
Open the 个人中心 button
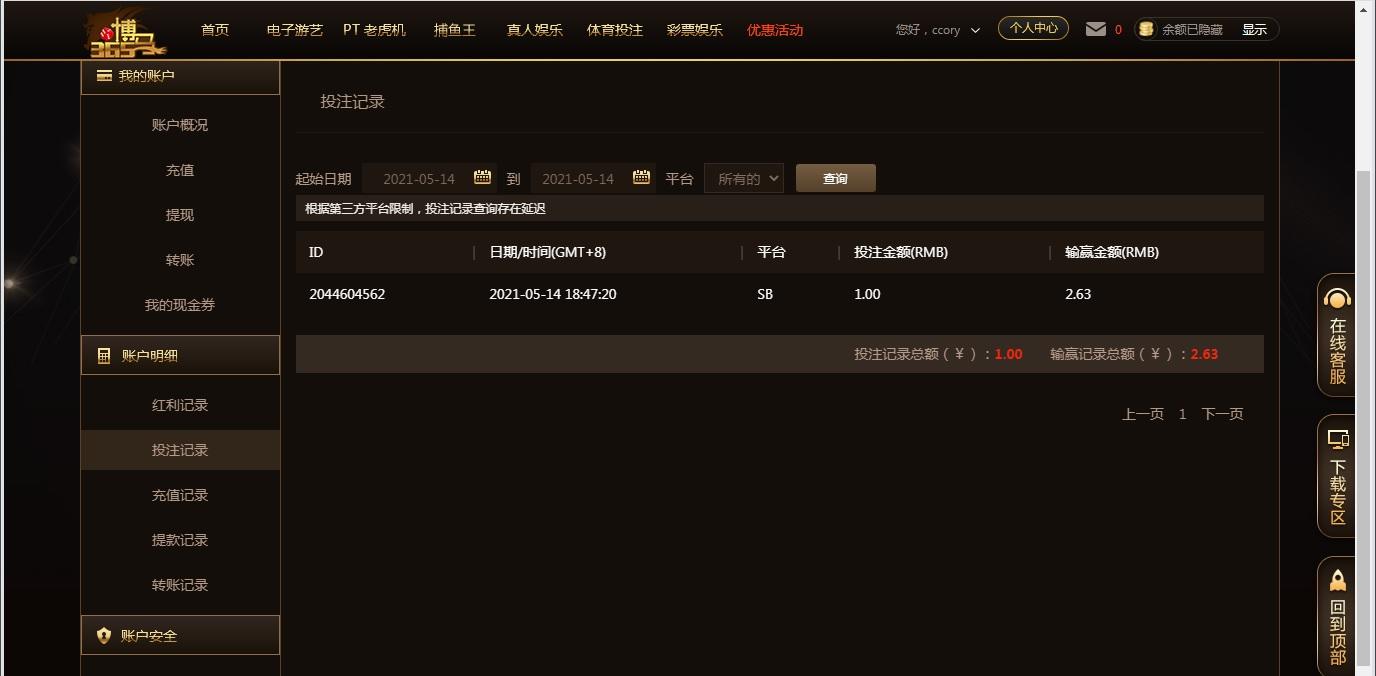coord(1033,28)
